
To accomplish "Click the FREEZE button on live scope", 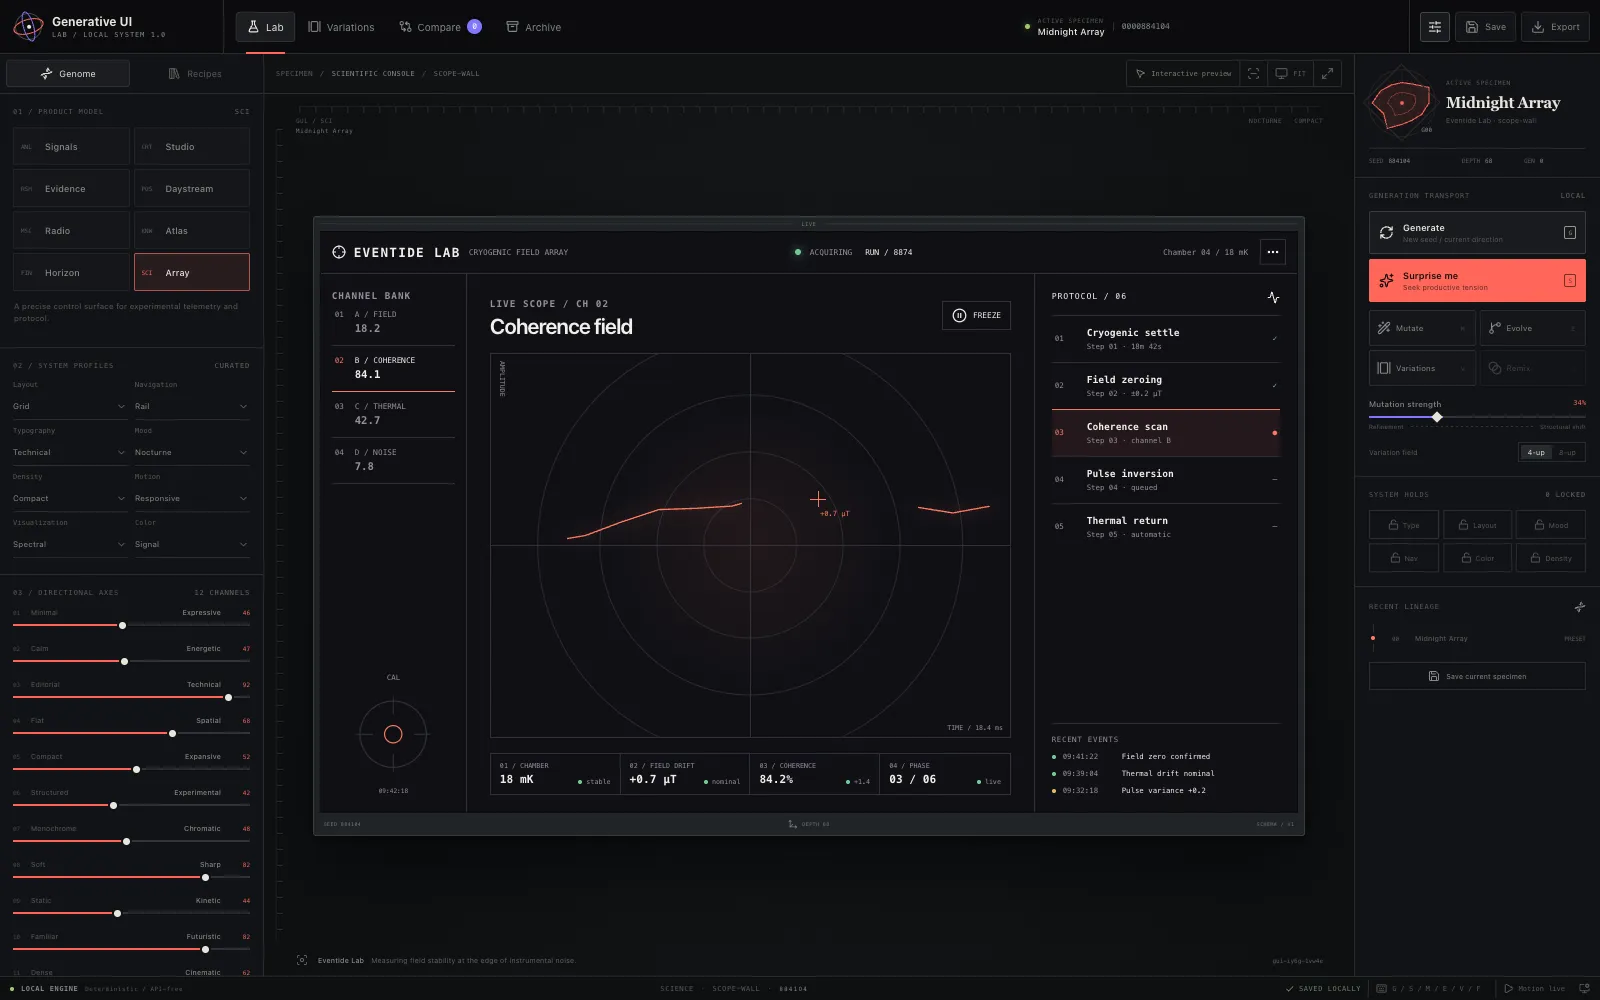I will tap(976, 315).
